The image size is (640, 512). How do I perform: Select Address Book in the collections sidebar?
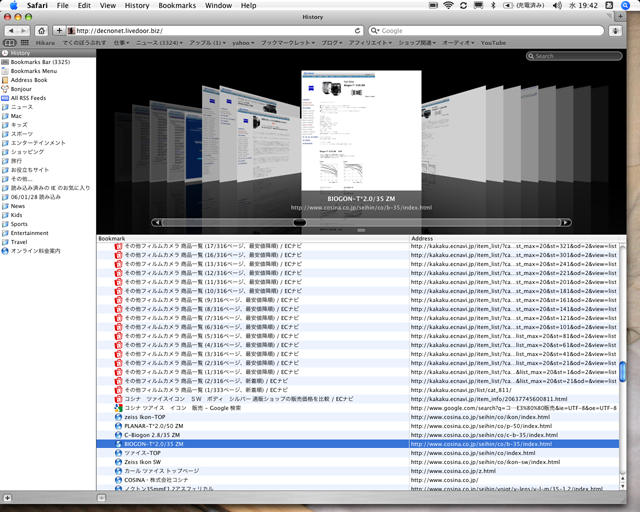pos(48,80)
